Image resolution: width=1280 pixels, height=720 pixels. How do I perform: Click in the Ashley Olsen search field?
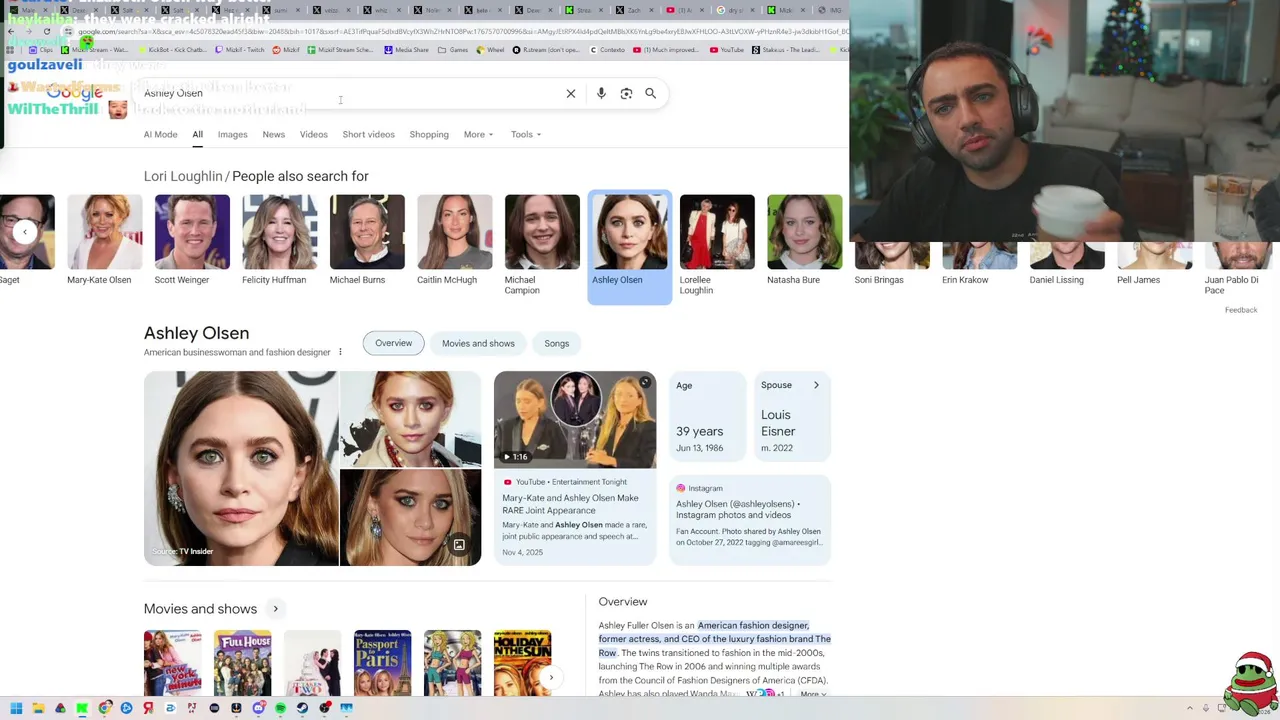tap(350, 93)
